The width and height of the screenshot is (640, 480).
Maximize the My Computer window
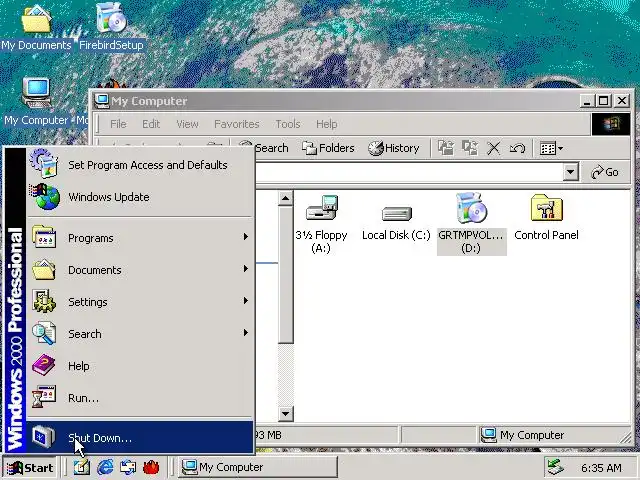pyautogui.click(x=604, y=100)
